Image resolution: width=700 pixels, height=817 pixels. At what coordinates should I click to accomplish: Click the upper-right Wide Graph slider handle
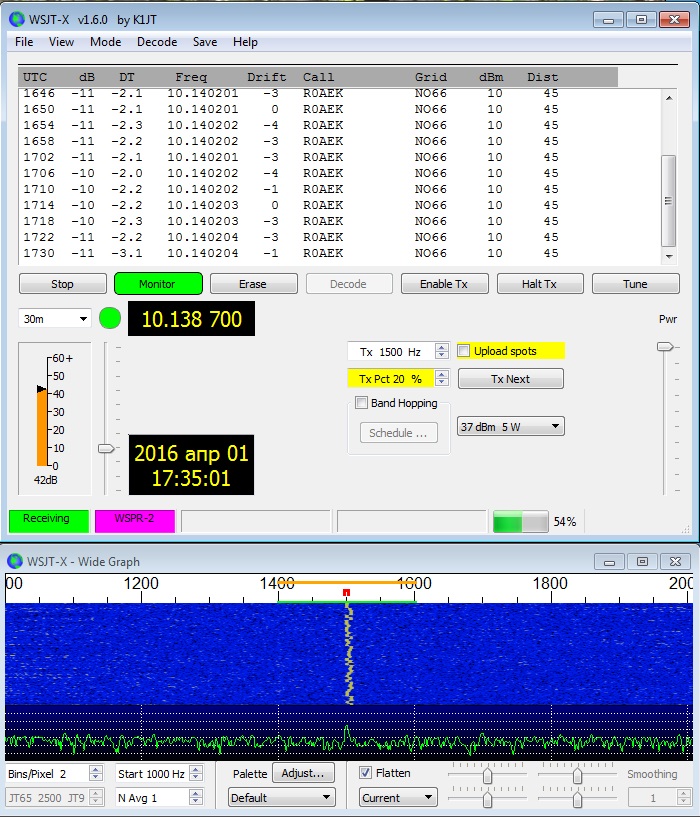tap(577, 776)
